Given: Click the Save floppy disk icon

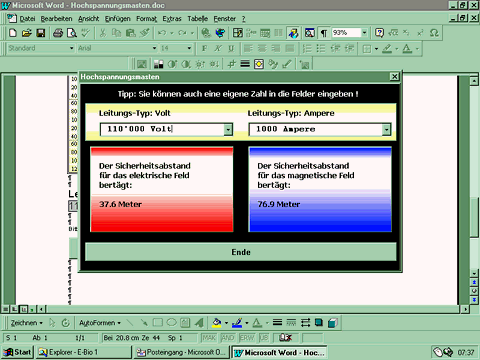Looking at the screenshot, I should point(41,33).
